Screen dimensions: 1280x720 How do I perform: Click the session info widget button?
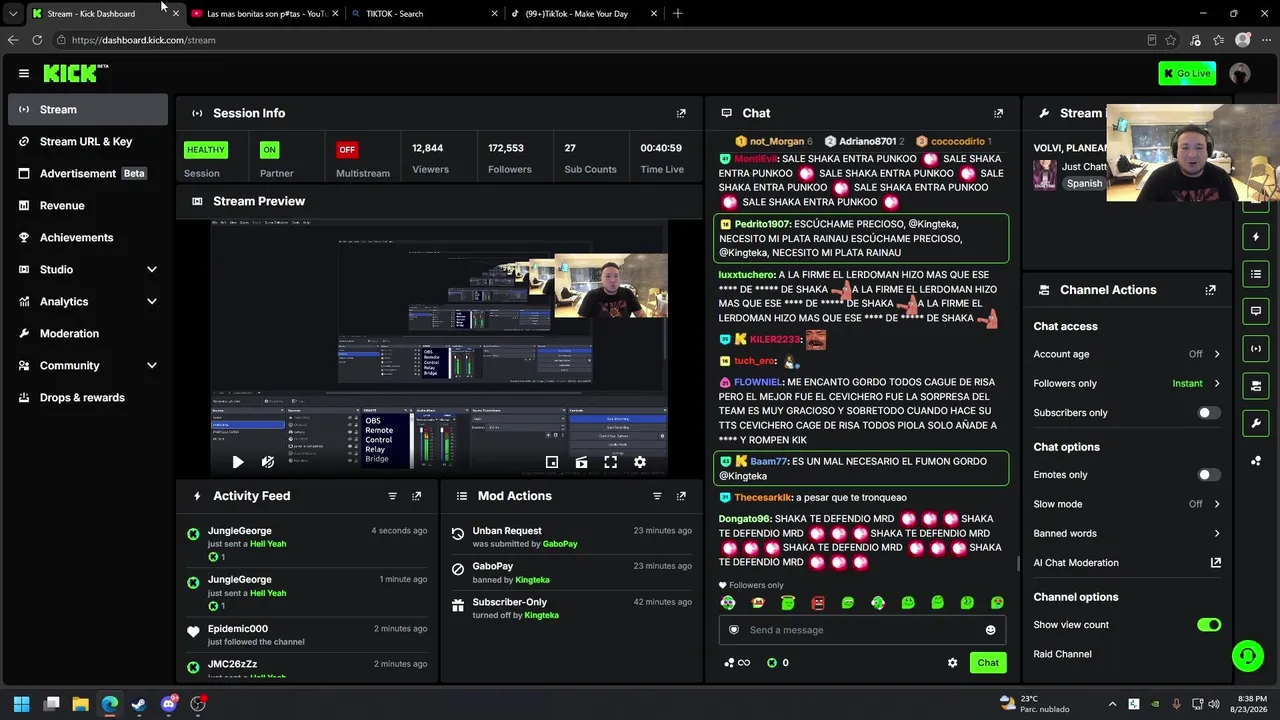[1256, 348]
